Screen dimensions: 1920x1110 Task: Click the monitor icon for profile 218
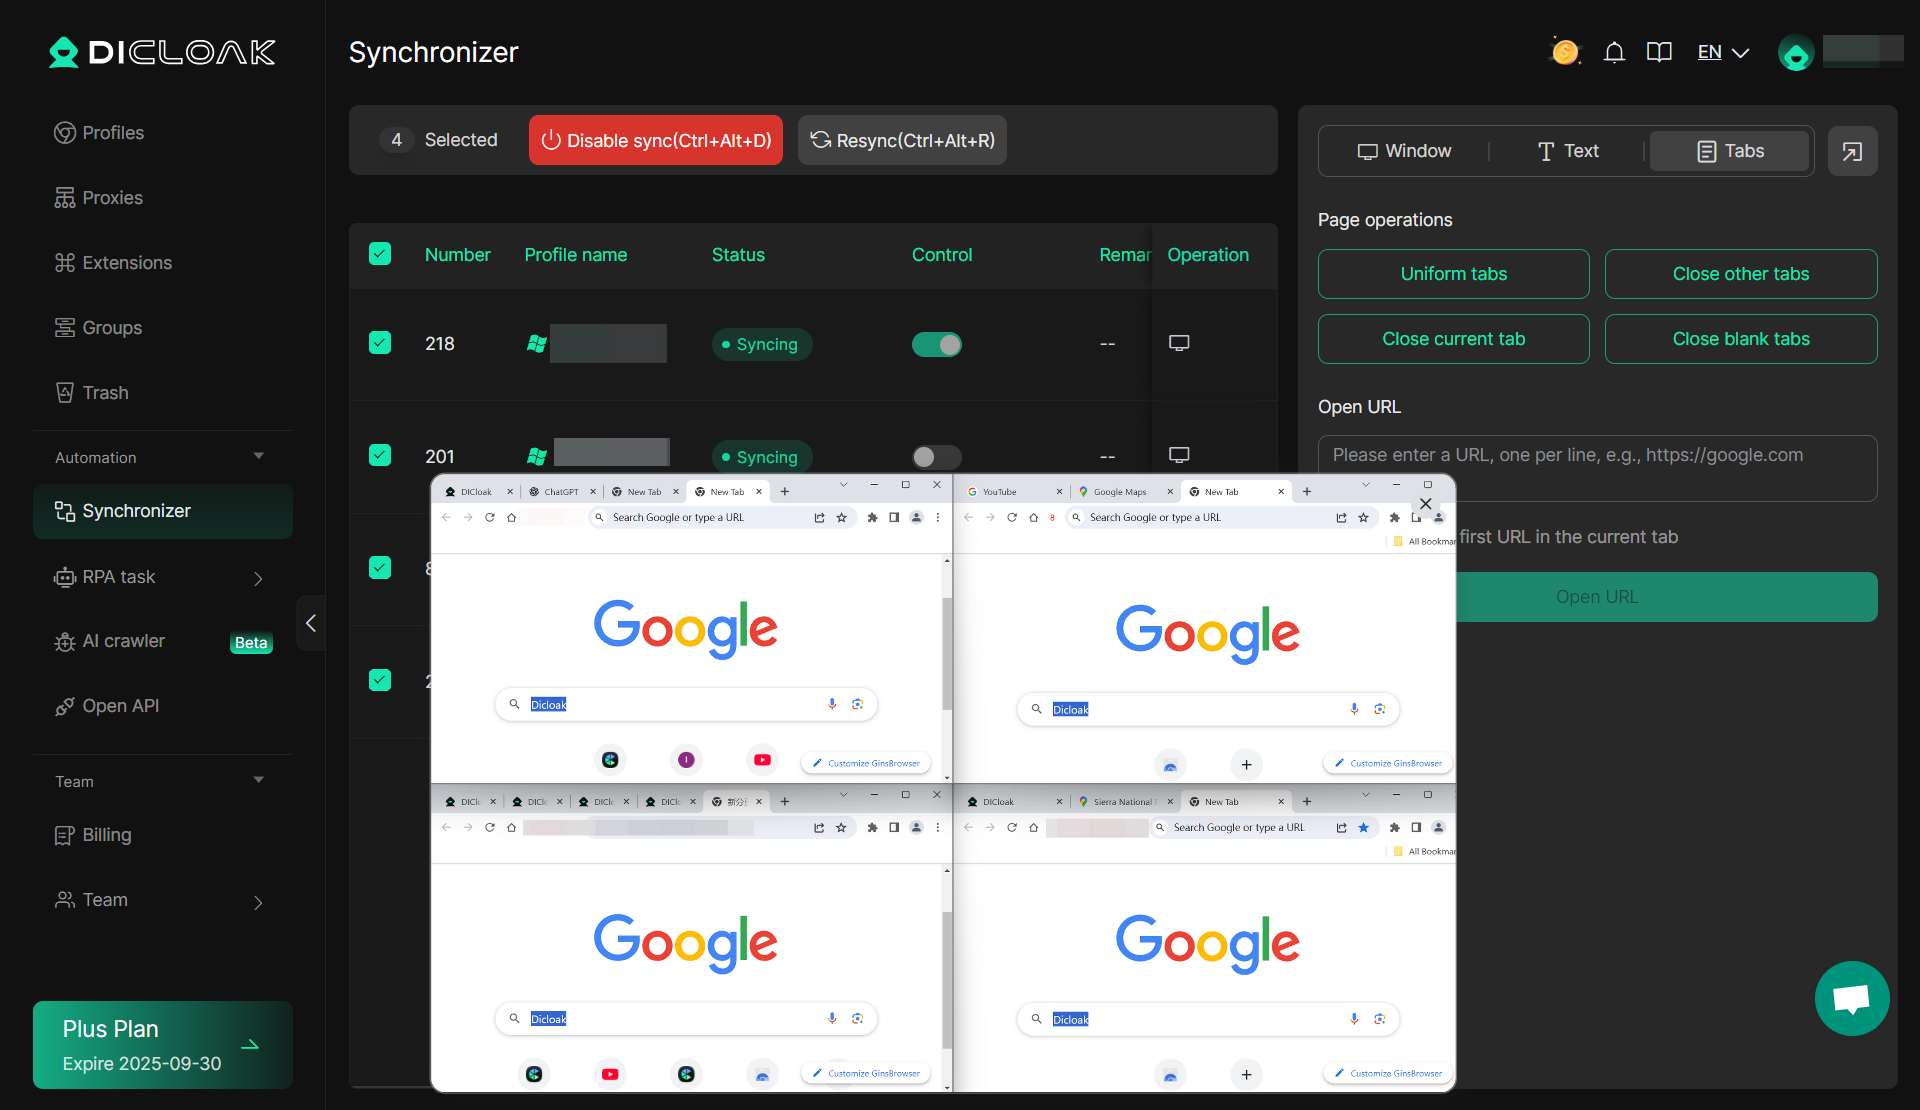point(1179,343)
